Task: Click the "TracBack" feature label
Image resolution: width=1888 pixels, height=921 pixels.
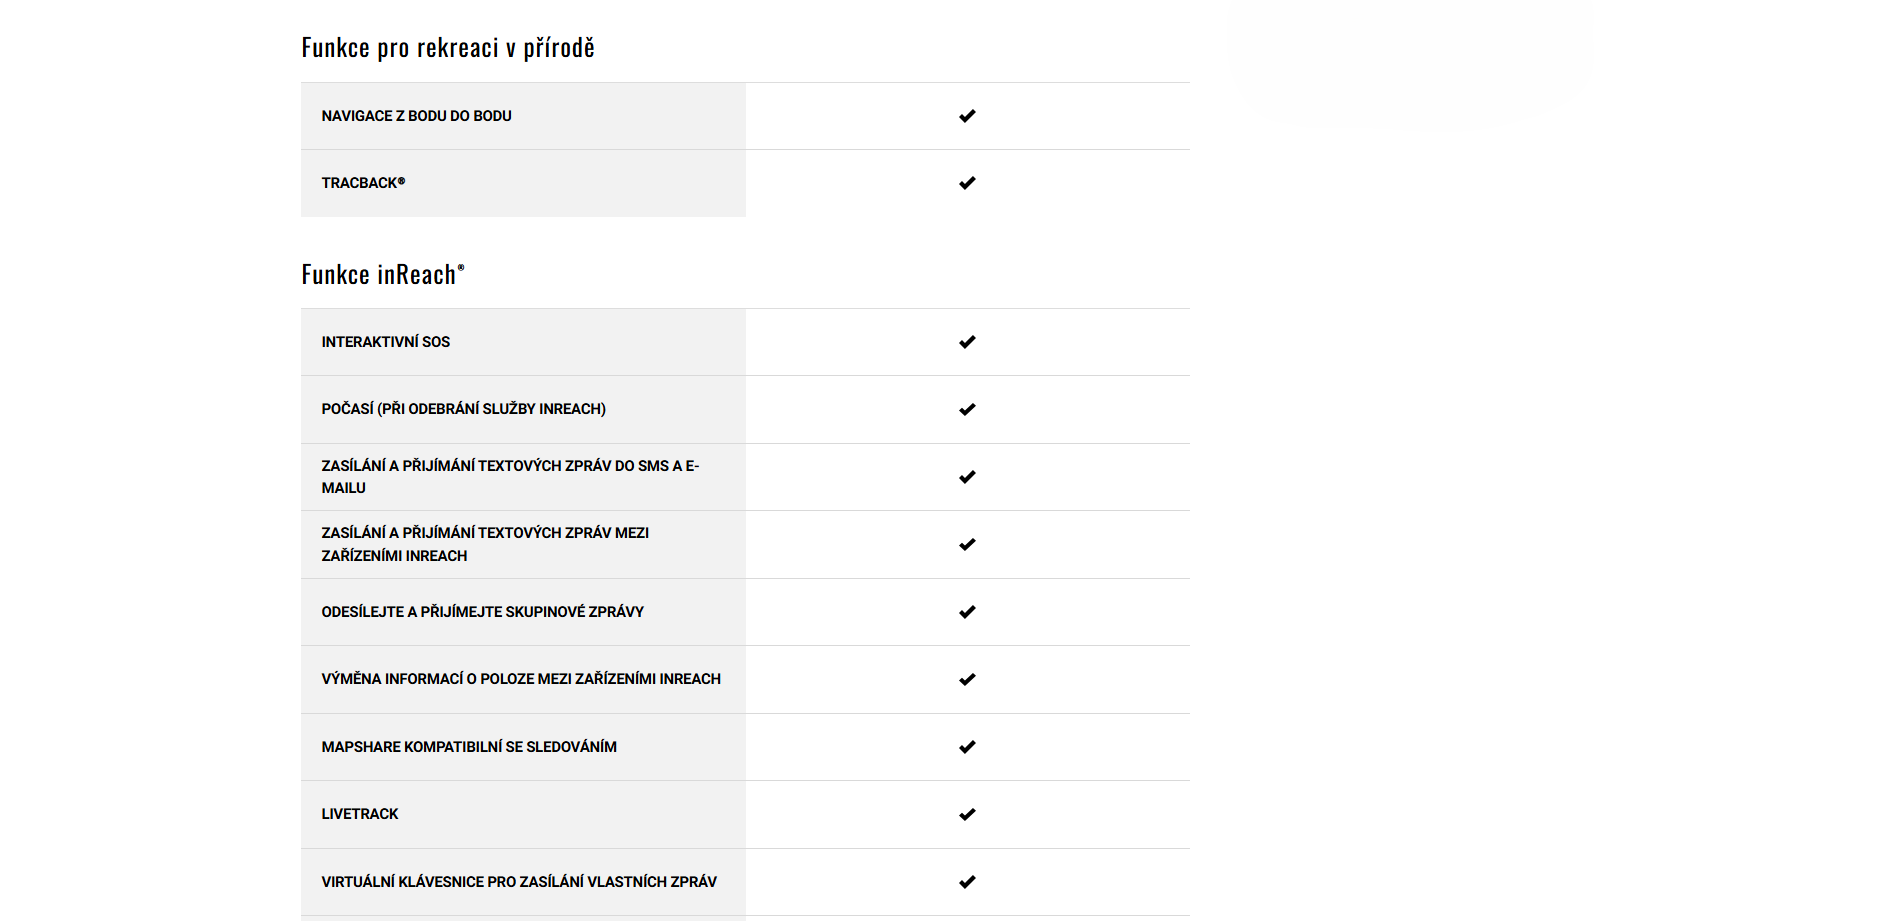Action: pos(363,183)
